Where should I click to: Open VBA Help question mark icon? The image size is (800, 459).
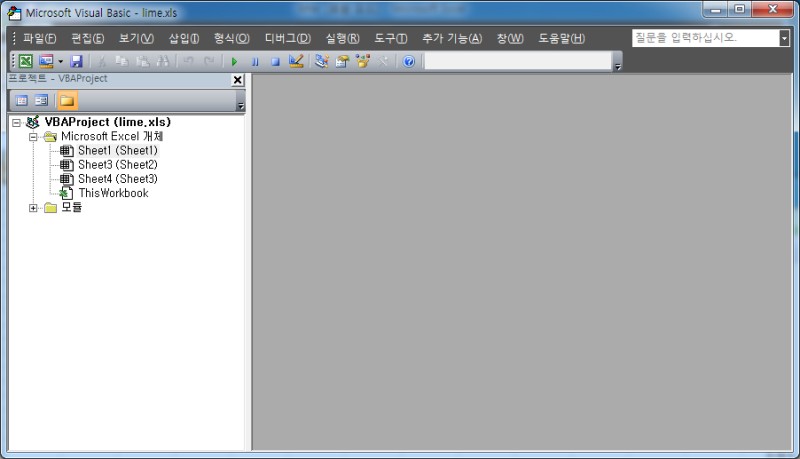tap(409, 62)
